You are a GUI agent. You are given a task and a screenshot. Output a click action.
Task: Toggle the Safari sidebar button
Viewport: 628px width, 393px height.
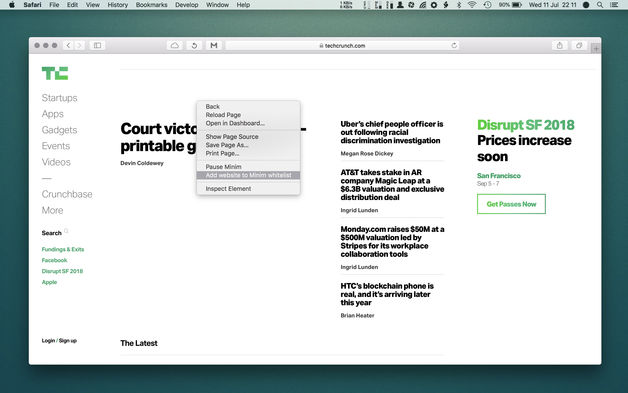pos(97,45)
